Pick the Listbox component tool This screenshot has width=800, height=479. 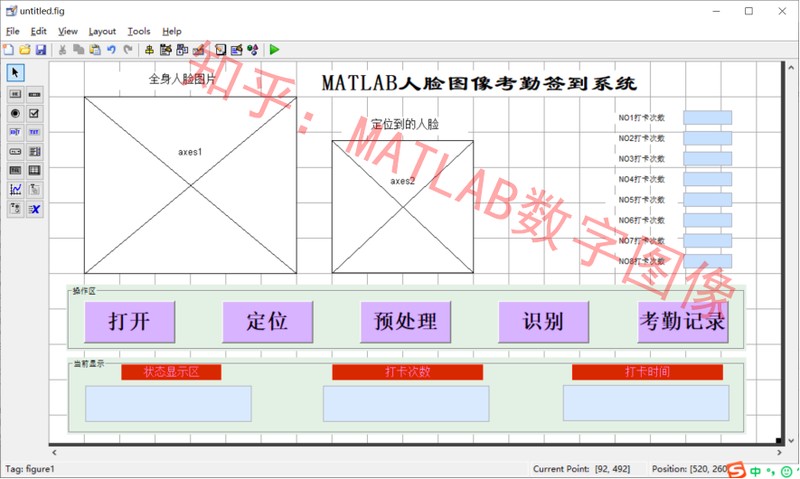coord(34,152)
